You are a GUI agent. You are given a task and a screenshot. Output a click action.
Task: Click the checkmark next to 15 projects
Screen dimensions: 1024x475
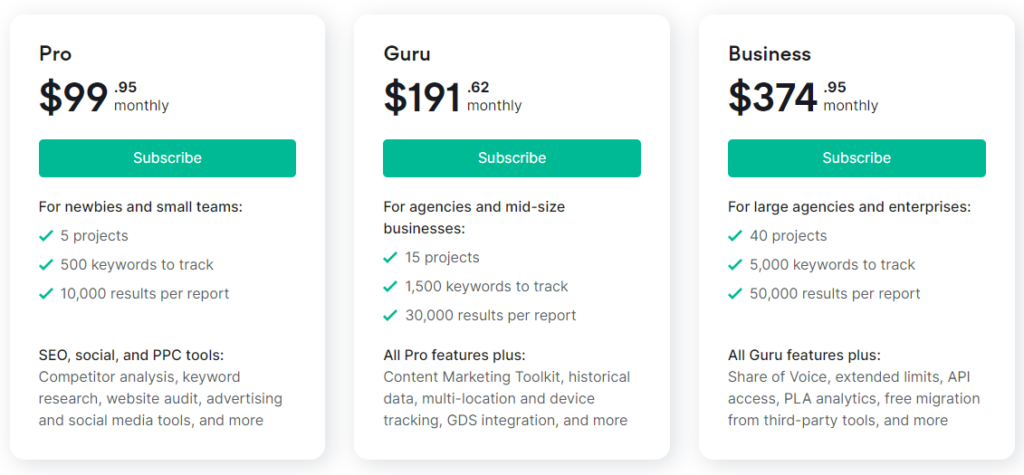[x=390, y=258]
